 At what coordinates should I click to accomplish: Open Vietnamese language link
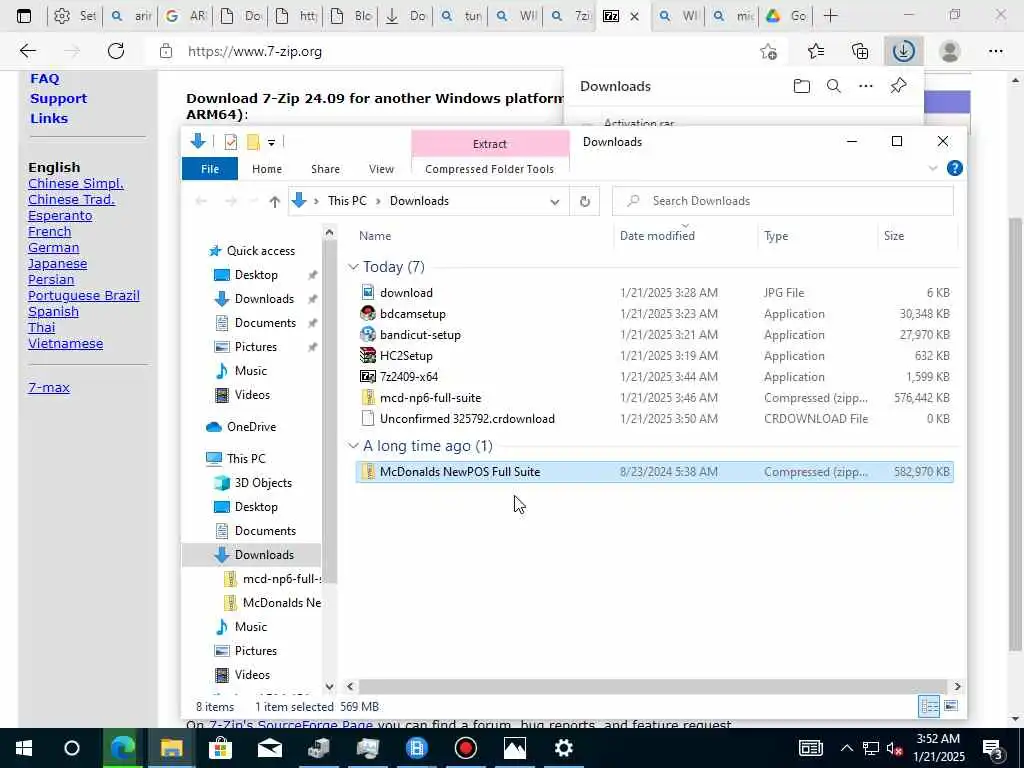coord(65,344)
